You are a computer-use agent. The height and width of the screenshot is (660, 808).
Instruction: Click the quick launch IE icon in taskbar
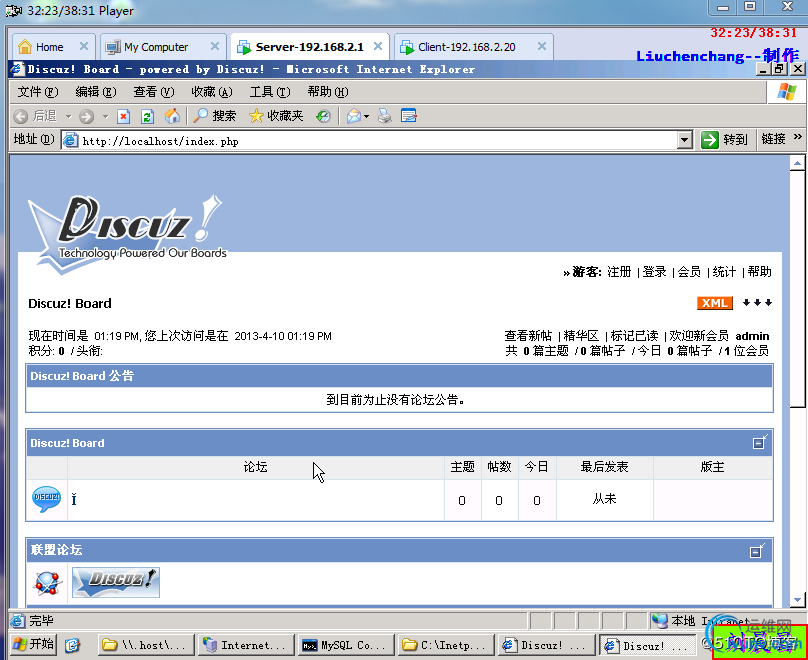[73, 645]
